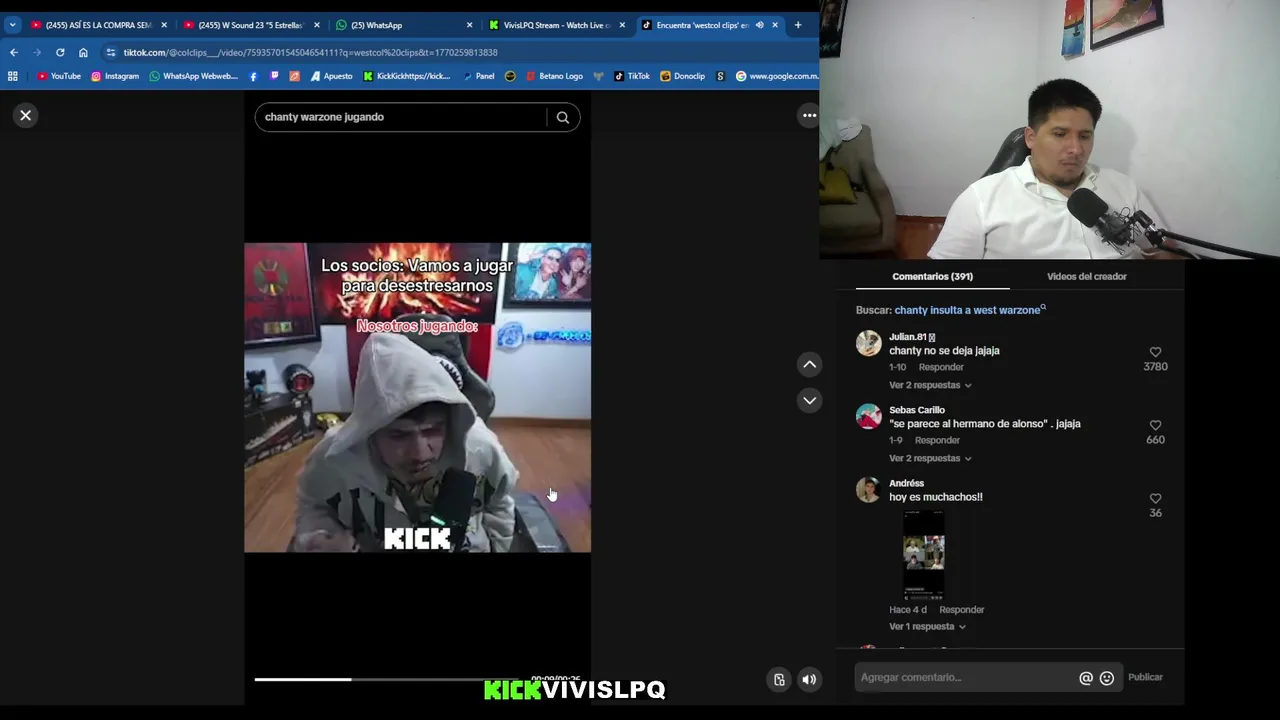This screenshot has height=720, width=1280.
Task: Close the TikTok video viewer
Action: pyautogui.click(x=26, y=116)
